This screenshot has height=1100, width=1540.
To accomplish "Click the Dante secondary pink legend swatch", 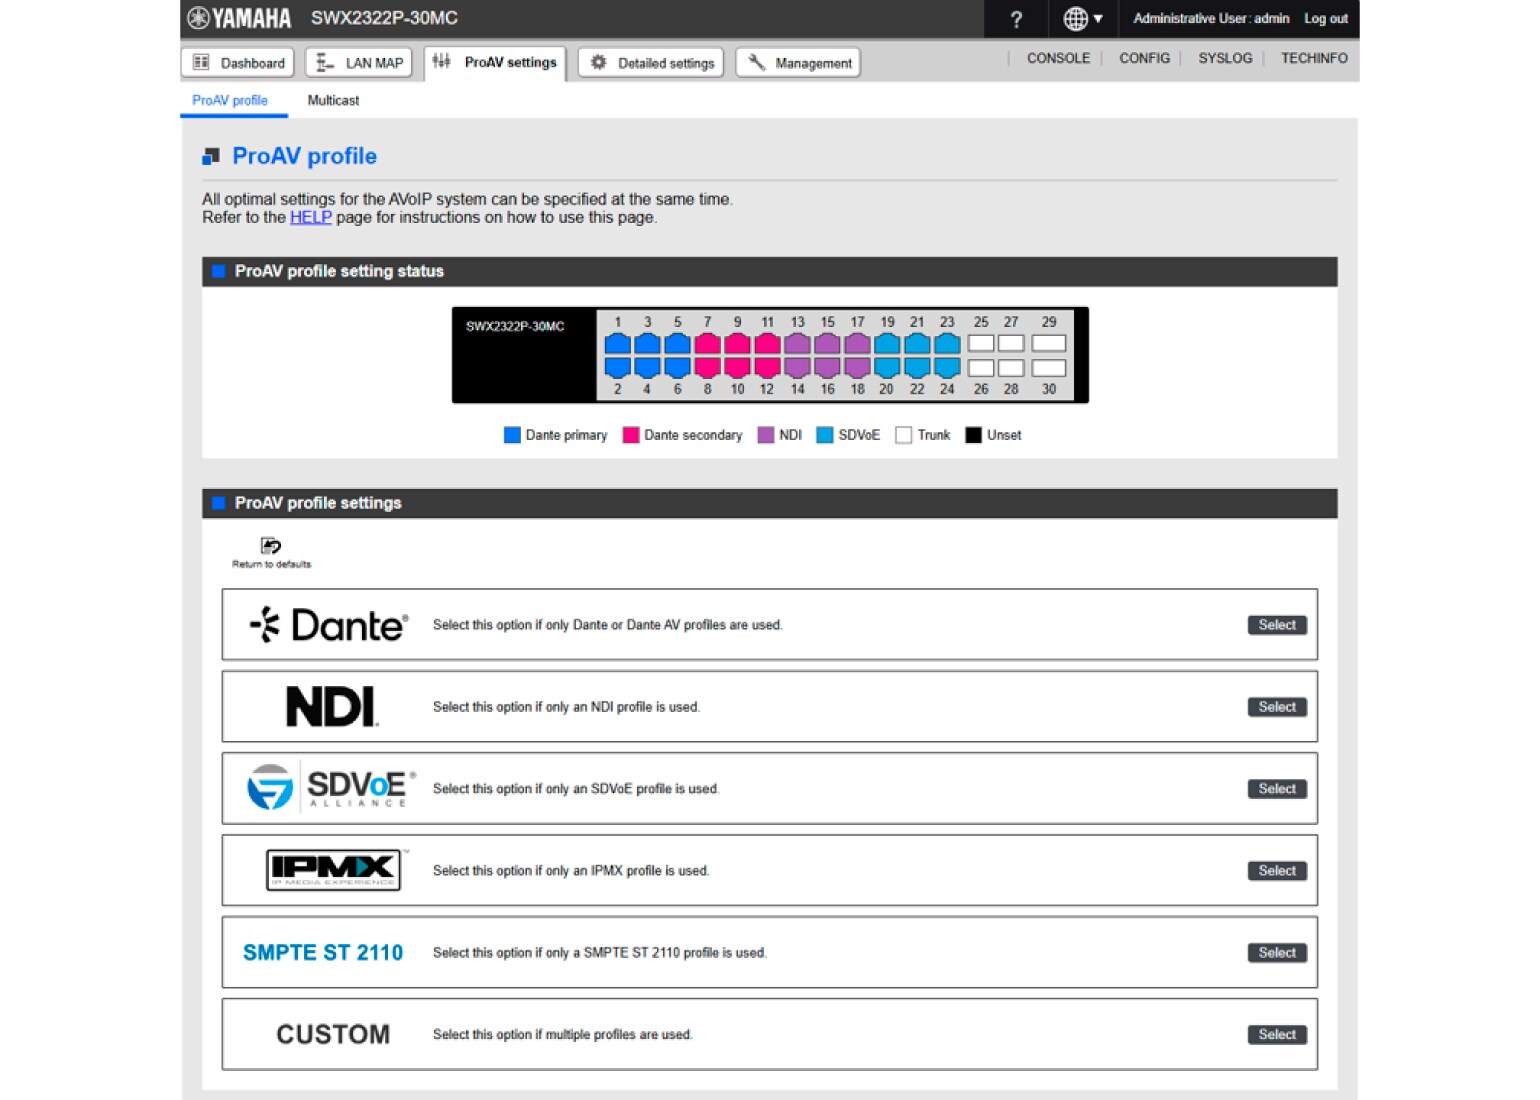I will (630, 434).
